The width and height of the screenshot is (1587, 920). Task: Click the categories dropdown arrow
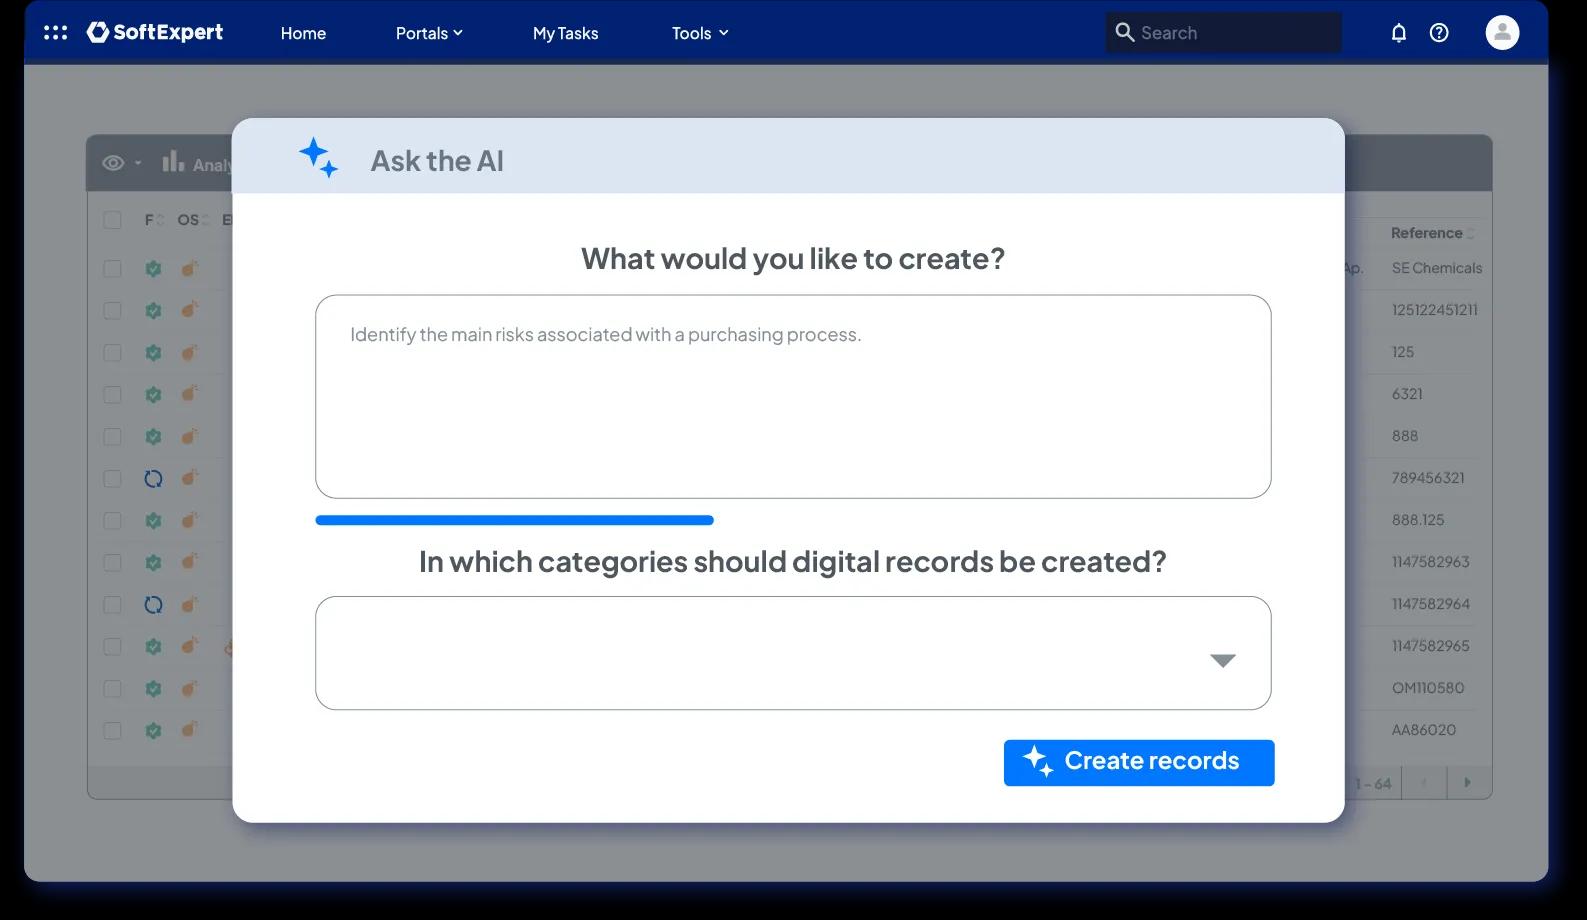[1223, 660]
